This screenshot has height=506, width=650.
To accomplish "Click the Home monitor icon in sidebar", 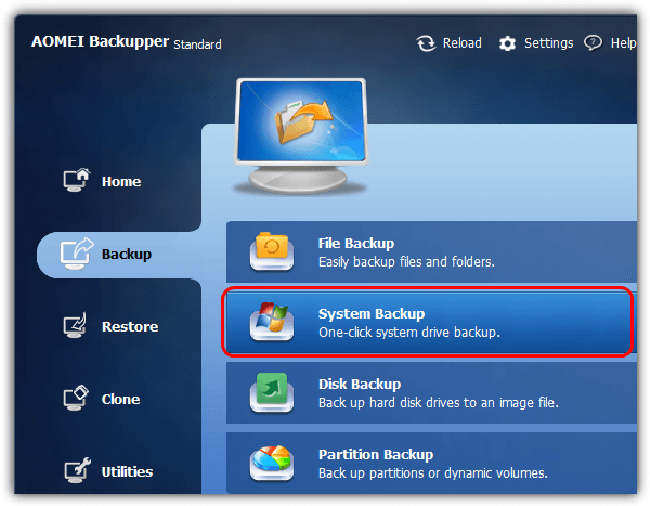I will (77, 180).
